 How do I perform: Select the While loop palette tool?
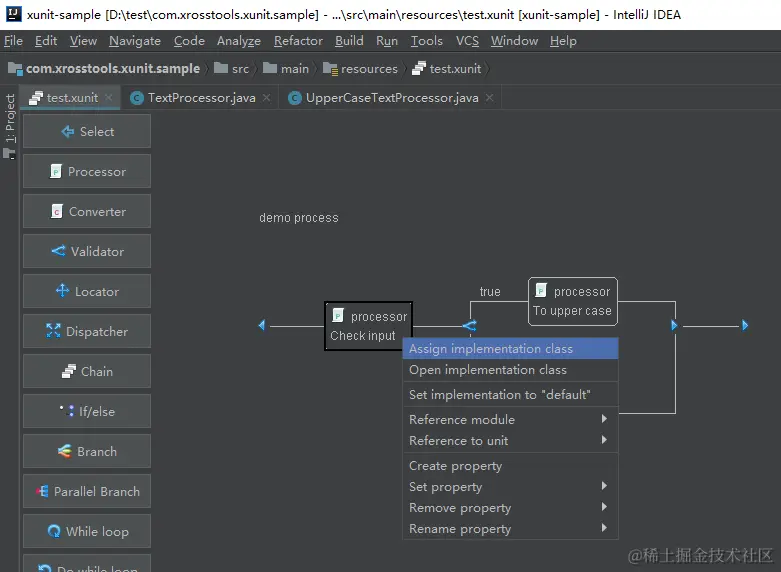[x=87, y=531]
